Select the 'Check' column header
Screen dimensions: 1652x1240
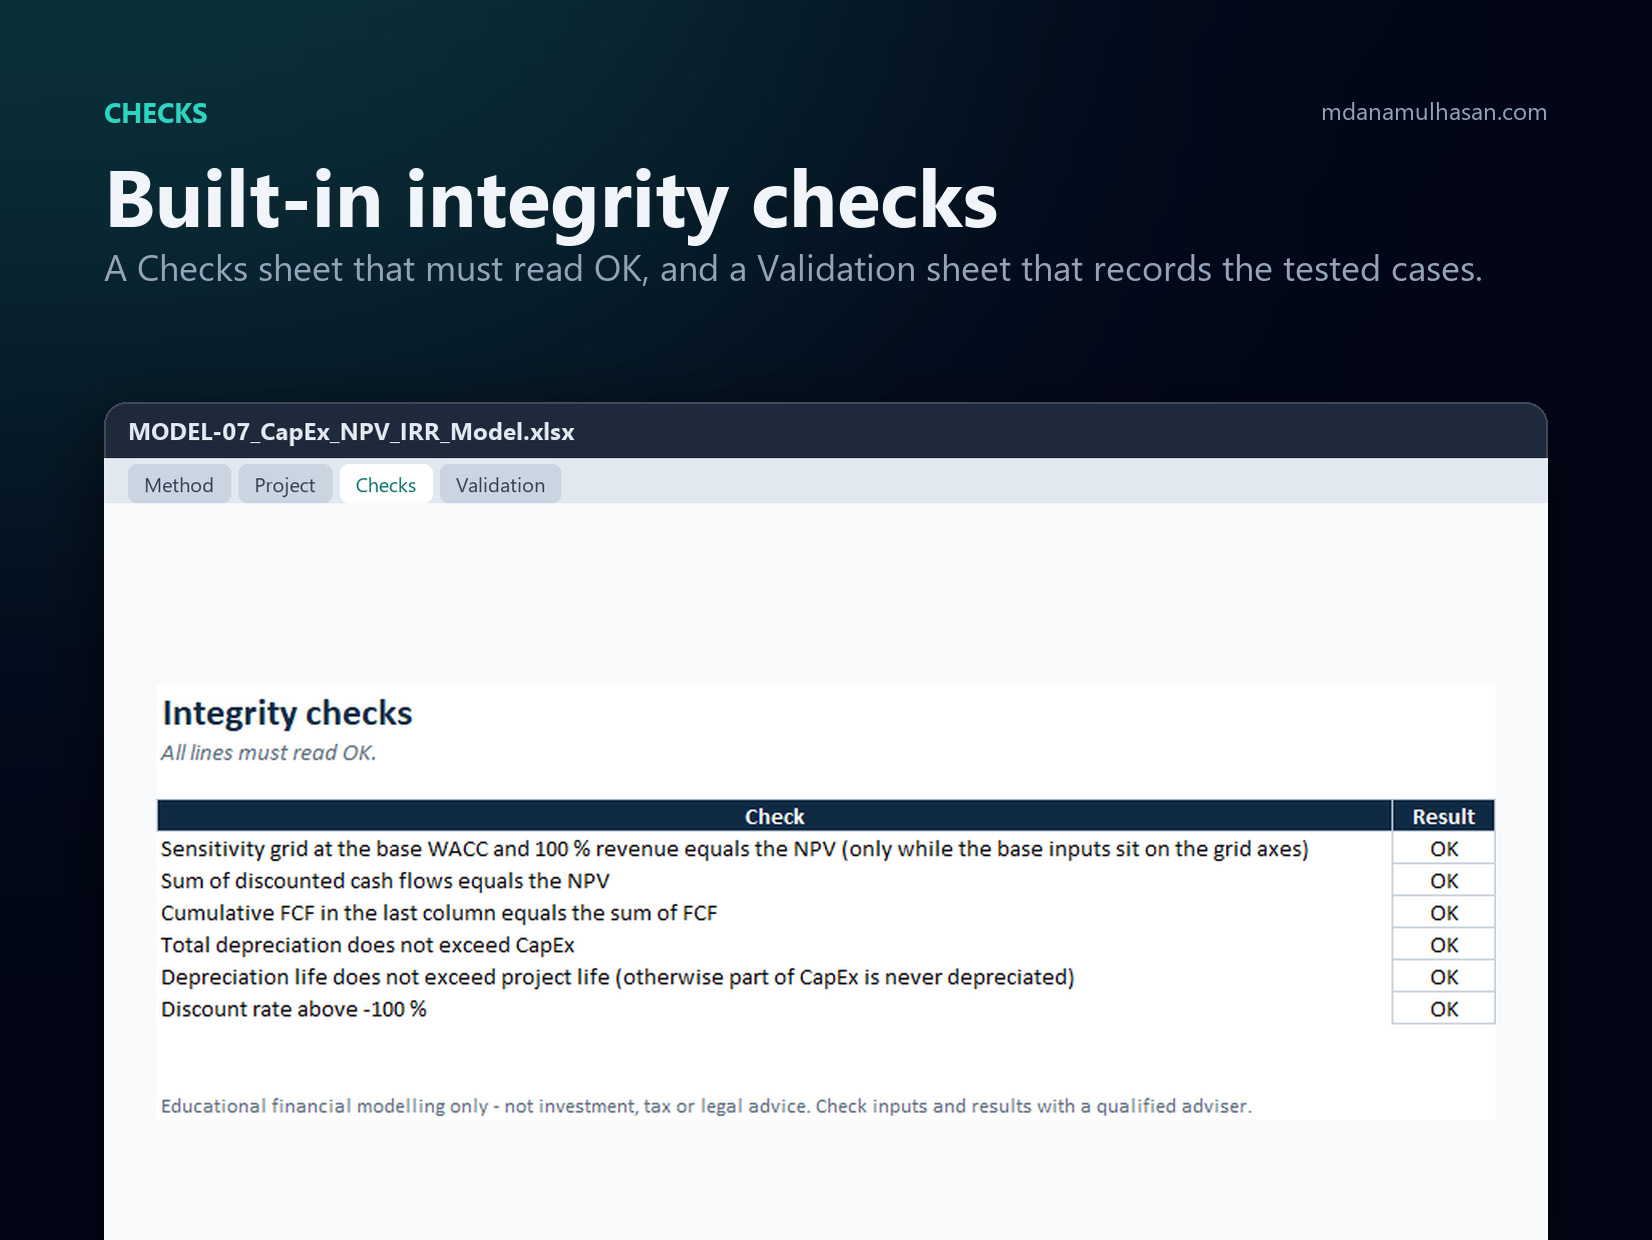coord(774,816)
